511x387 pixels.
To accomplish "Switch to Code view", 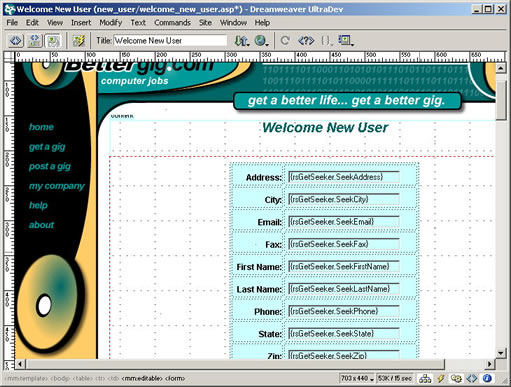I will pyautogui.click(x=15, y=41).
